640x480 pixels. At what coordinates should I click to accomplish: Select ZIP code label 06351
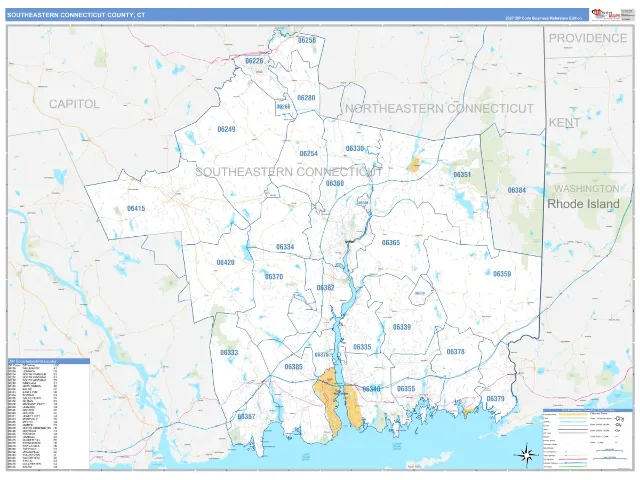pos(462,174)
